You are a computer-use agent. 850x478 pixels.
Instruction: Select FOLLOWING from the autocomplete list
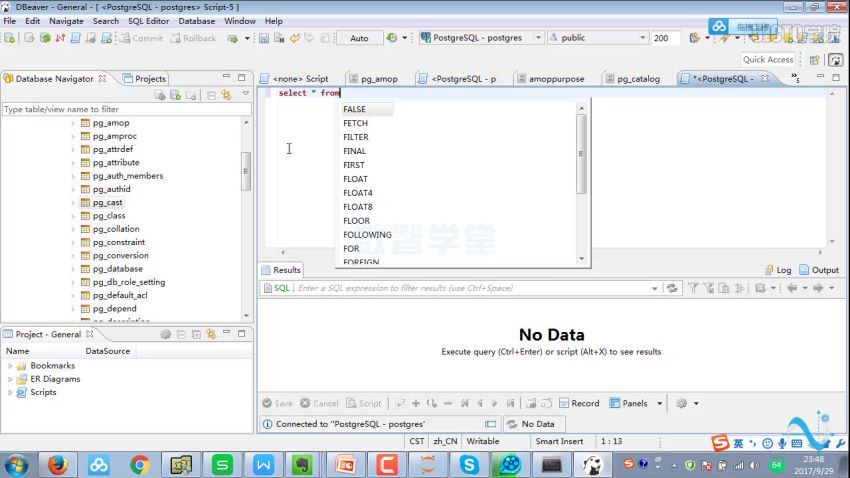pos(367,235)
